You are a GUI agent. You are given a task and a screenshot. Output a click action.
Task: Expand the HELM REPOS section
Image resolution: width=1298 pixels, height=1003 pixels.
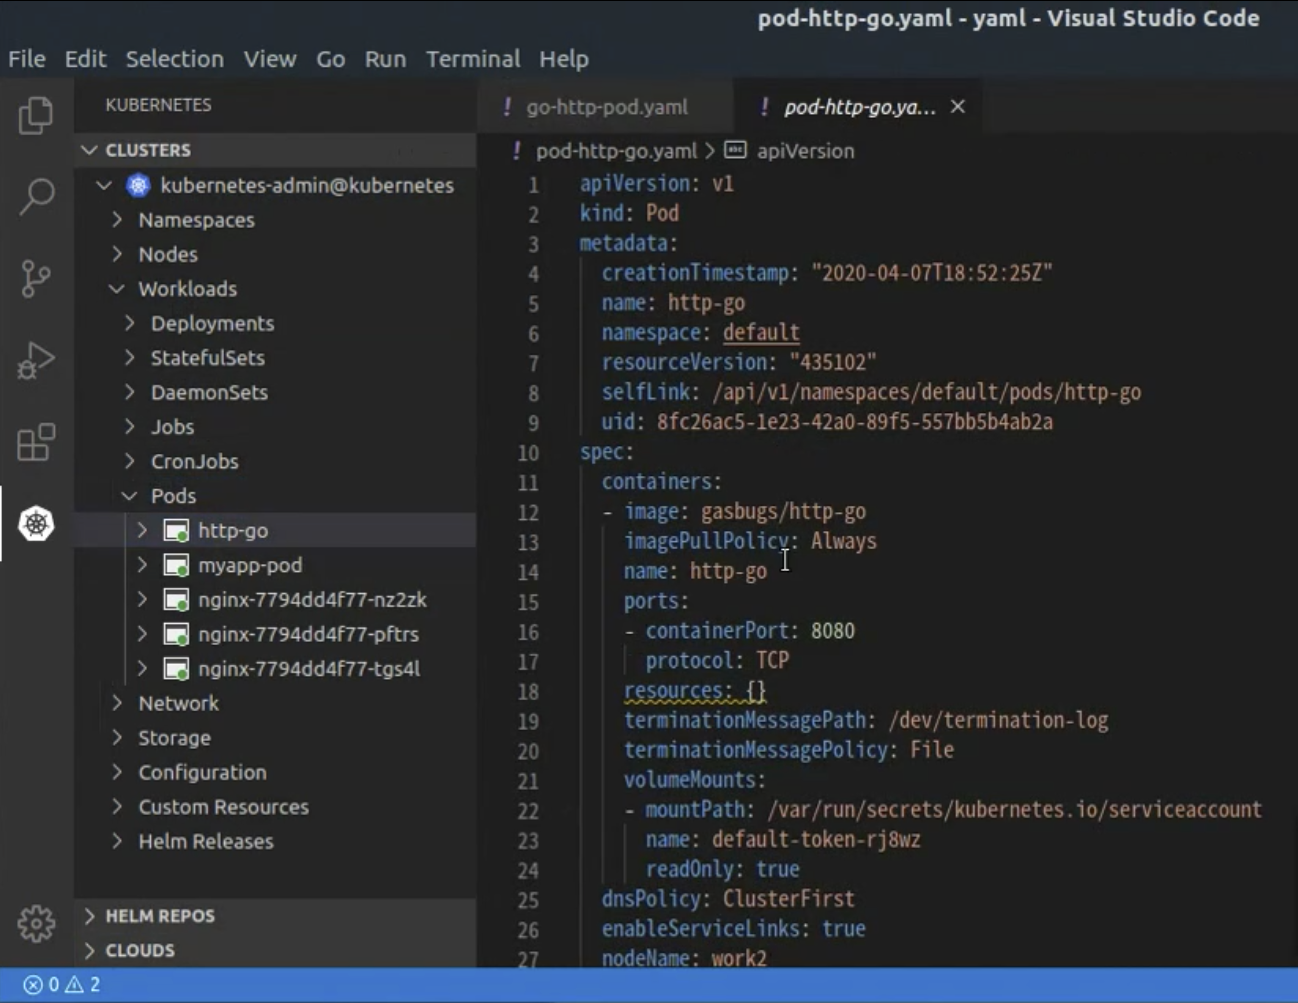point(90,916)
